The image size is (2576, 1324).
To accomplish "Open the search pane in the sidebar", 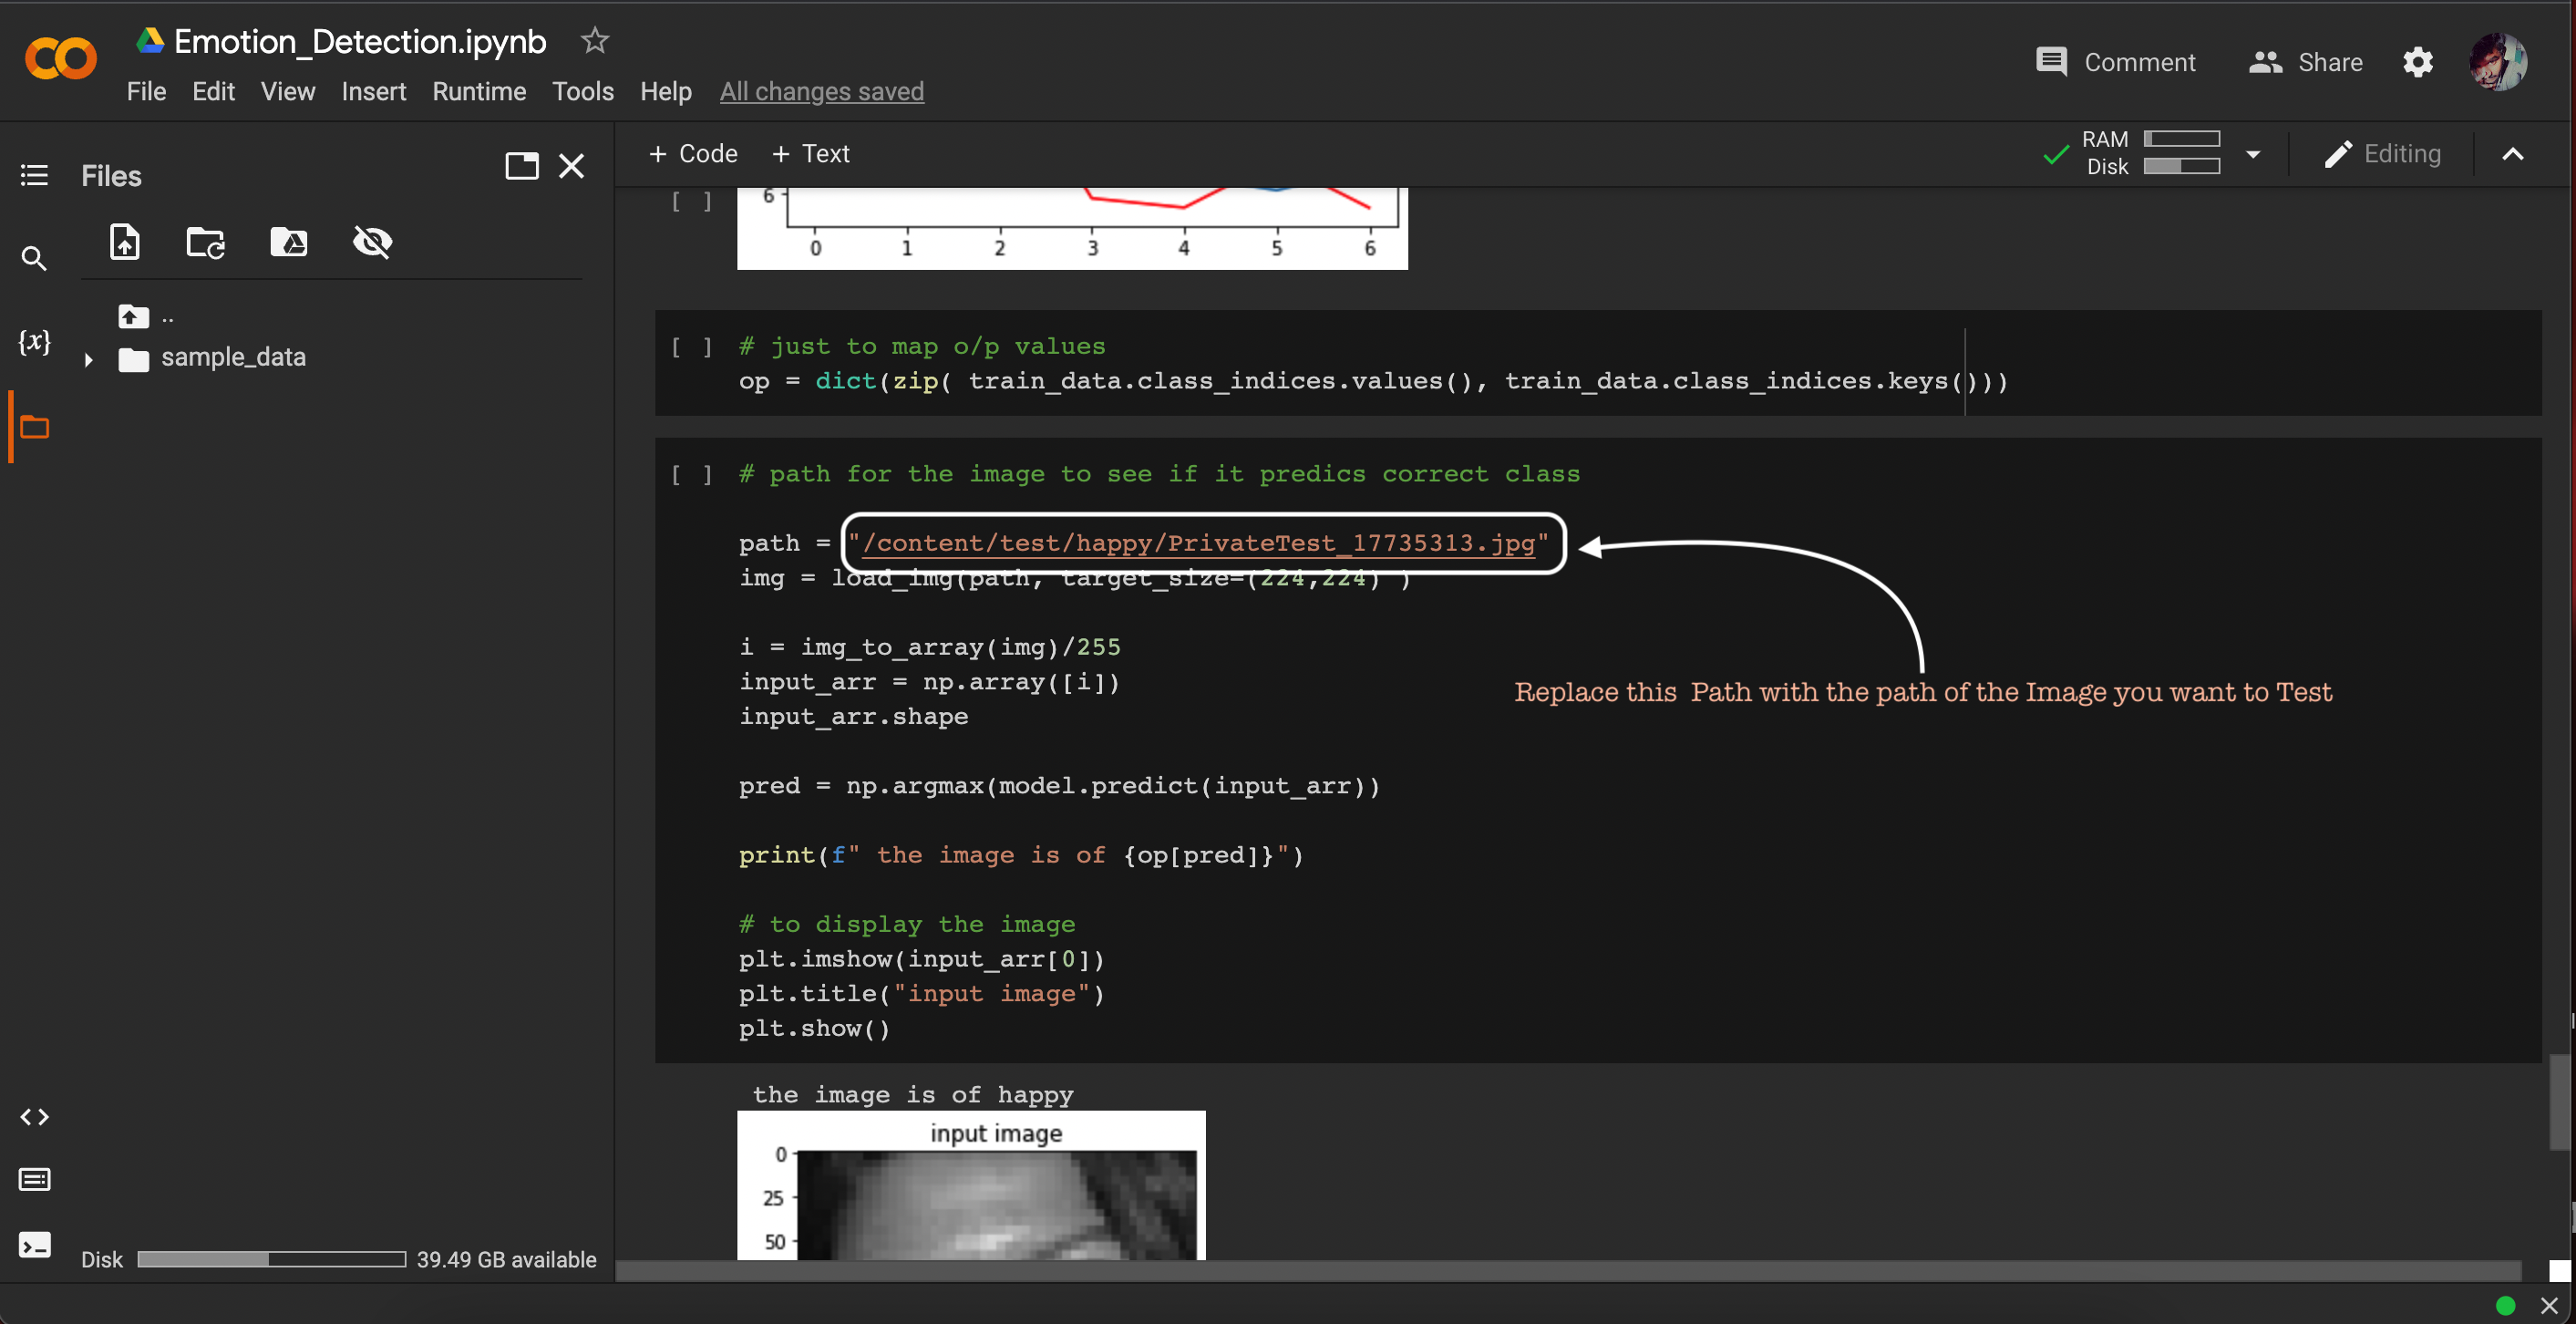I will (33, 258).
